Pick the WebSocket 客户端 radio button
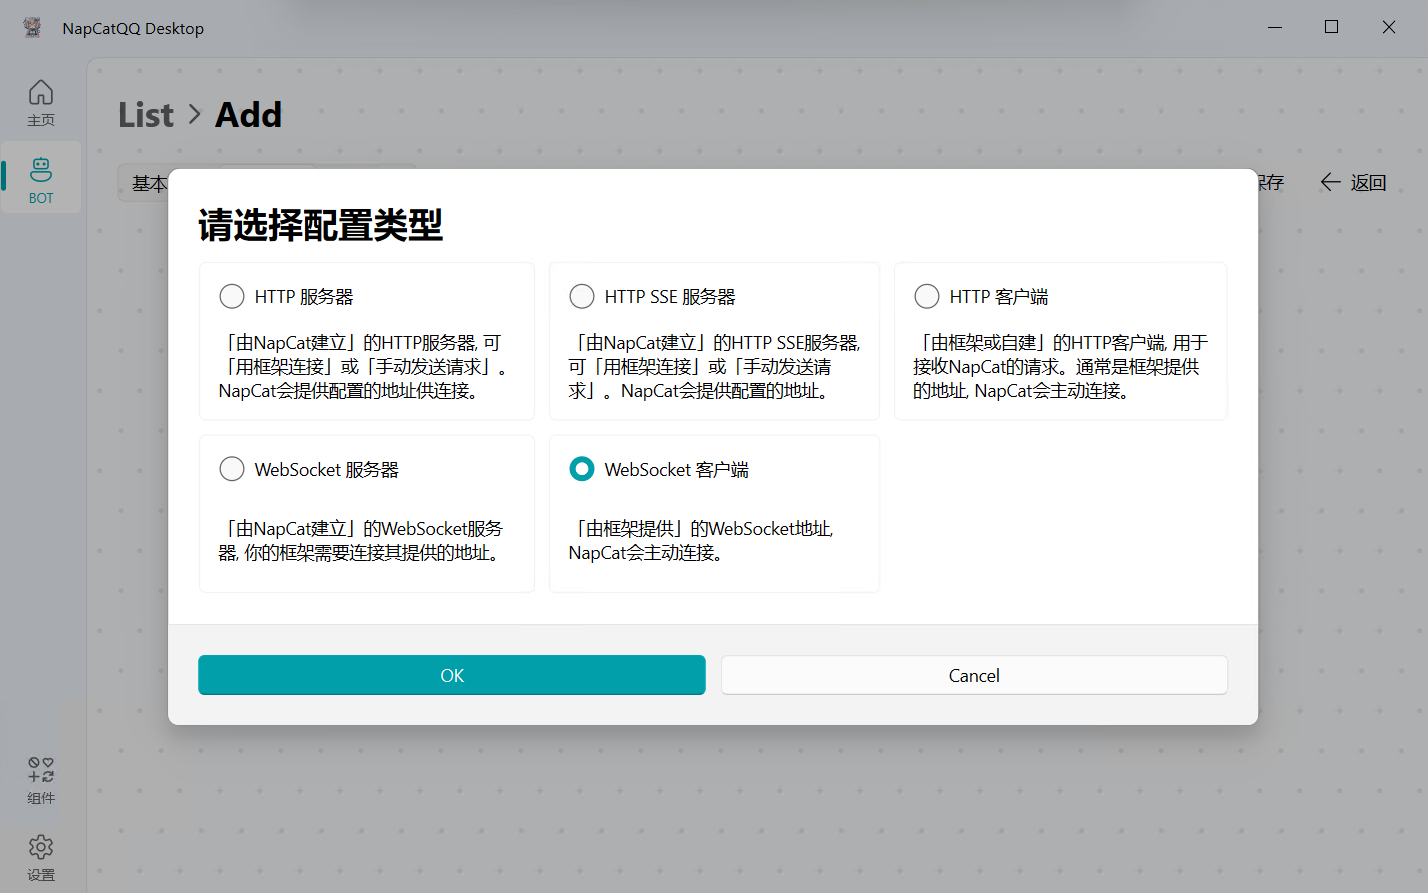The width and height of the screenshot is (1428, 893). pos(582,469)
